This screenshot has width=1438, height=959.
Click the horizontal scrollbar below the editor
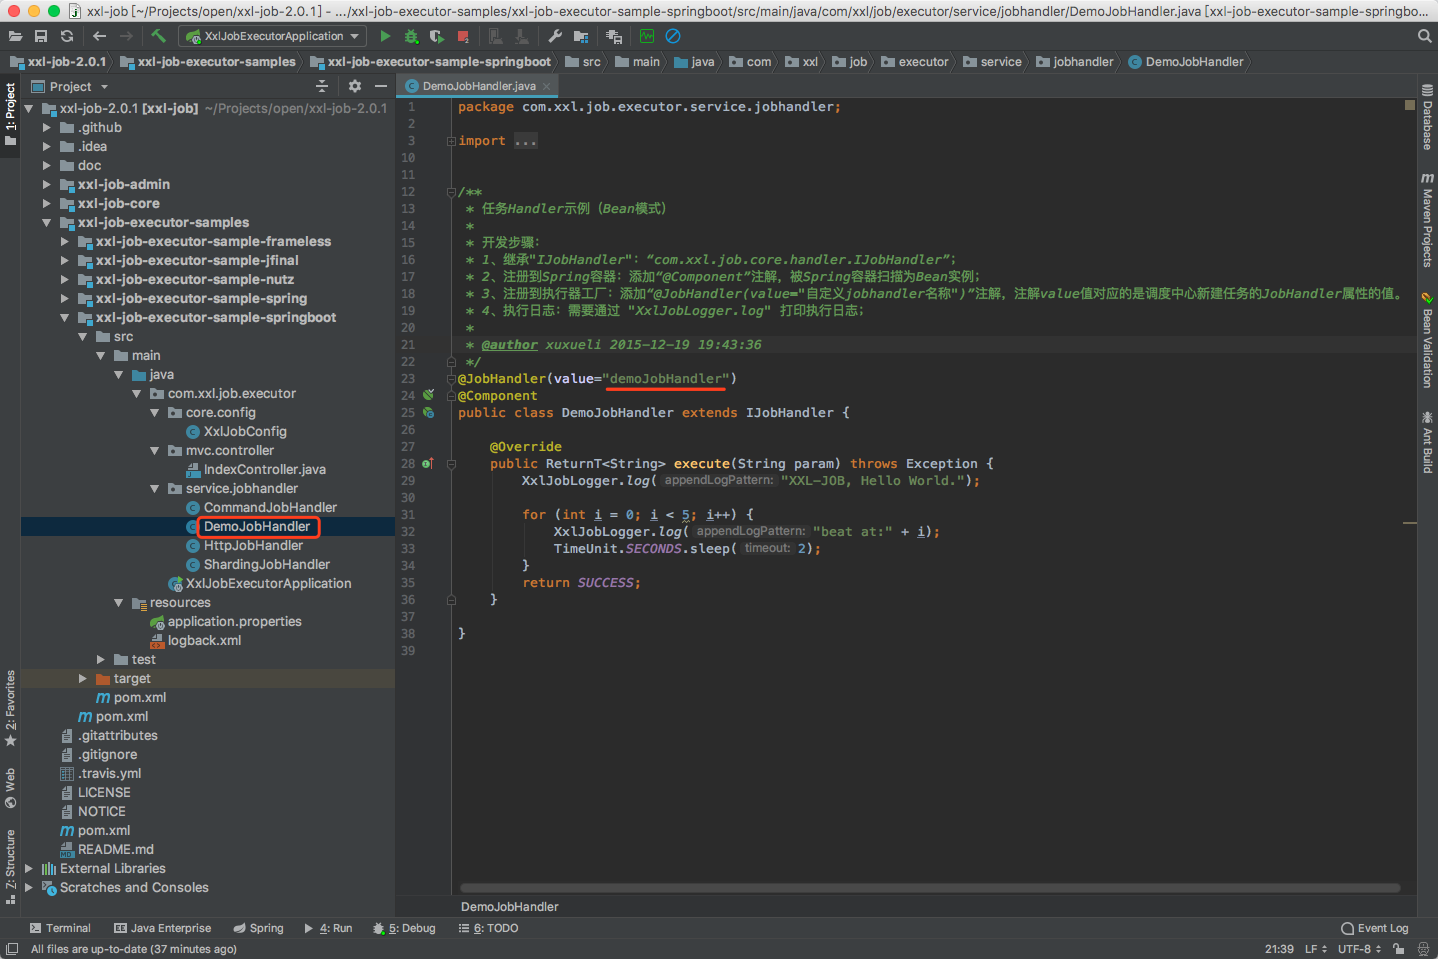coord(929,887)
